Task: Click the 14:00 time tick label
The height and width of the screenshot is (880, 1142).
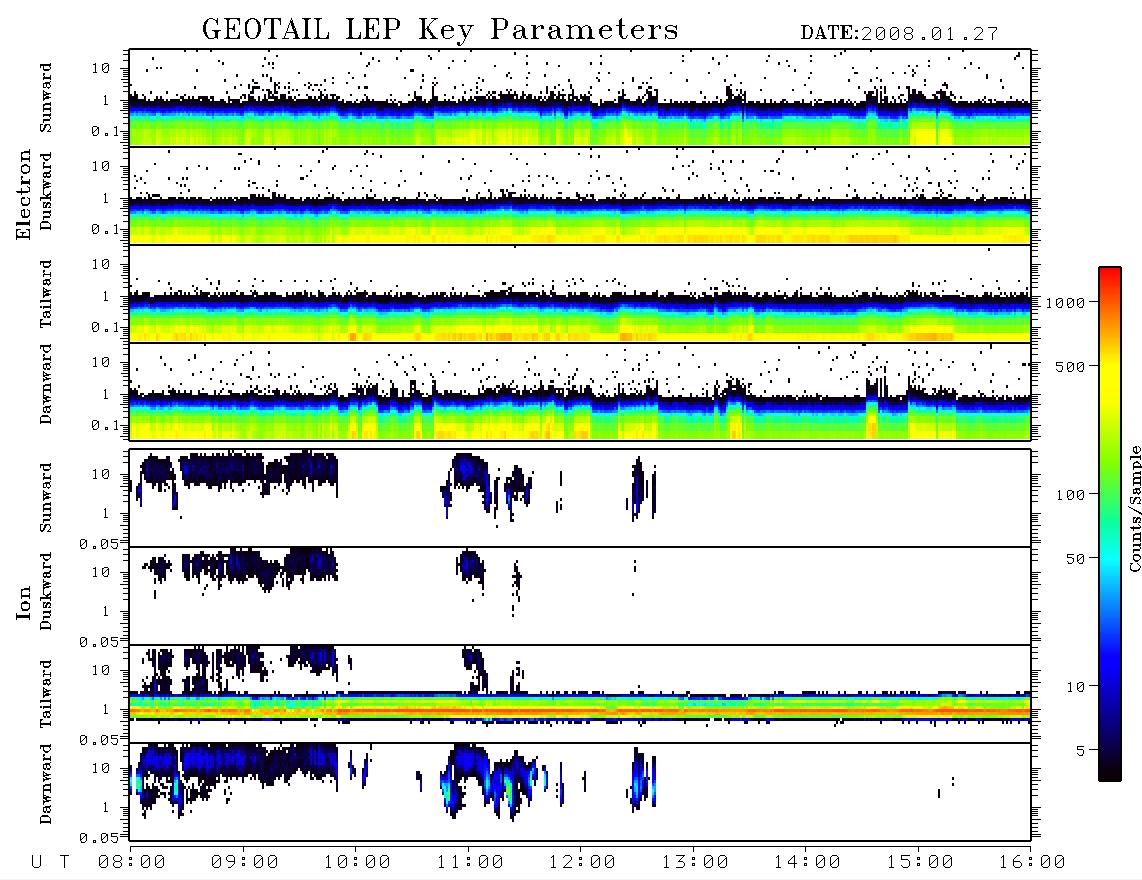Action: [807, 862]
